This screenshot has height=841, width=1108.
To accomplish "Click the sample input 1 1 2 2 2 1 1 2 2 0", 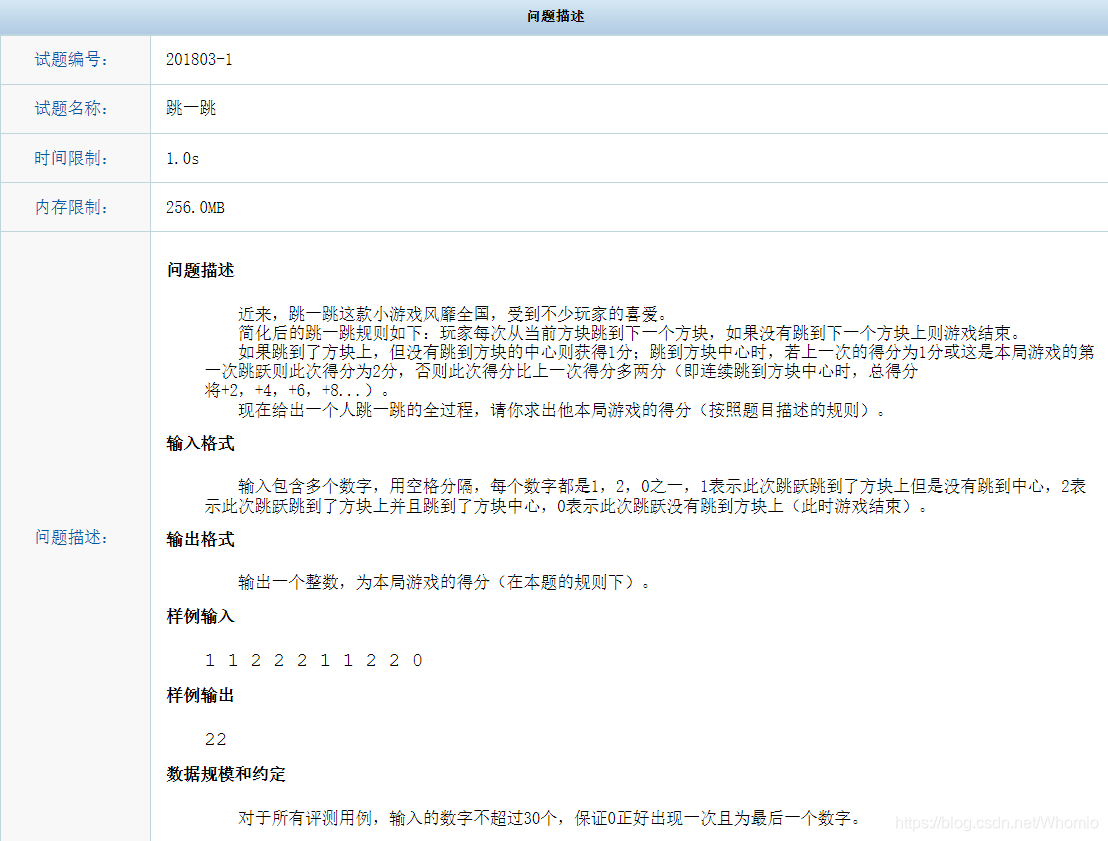I will tap(314, 660).
